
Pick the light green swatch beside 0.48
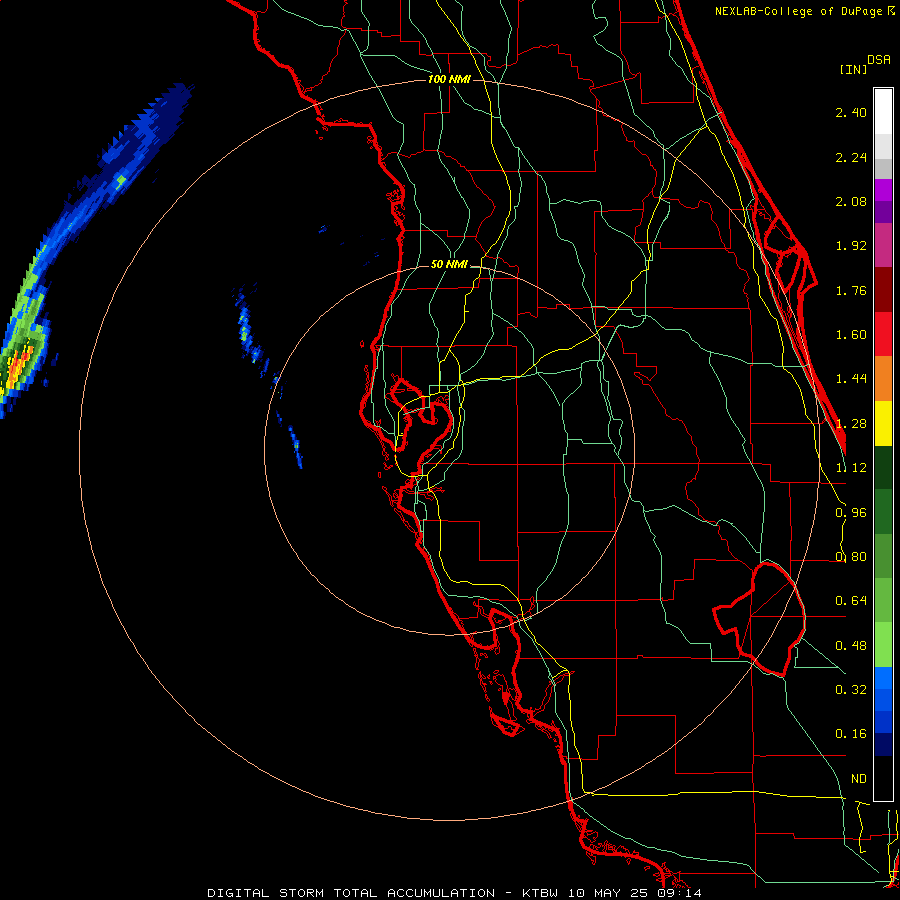pyautogui.click(x=883, y=645)
